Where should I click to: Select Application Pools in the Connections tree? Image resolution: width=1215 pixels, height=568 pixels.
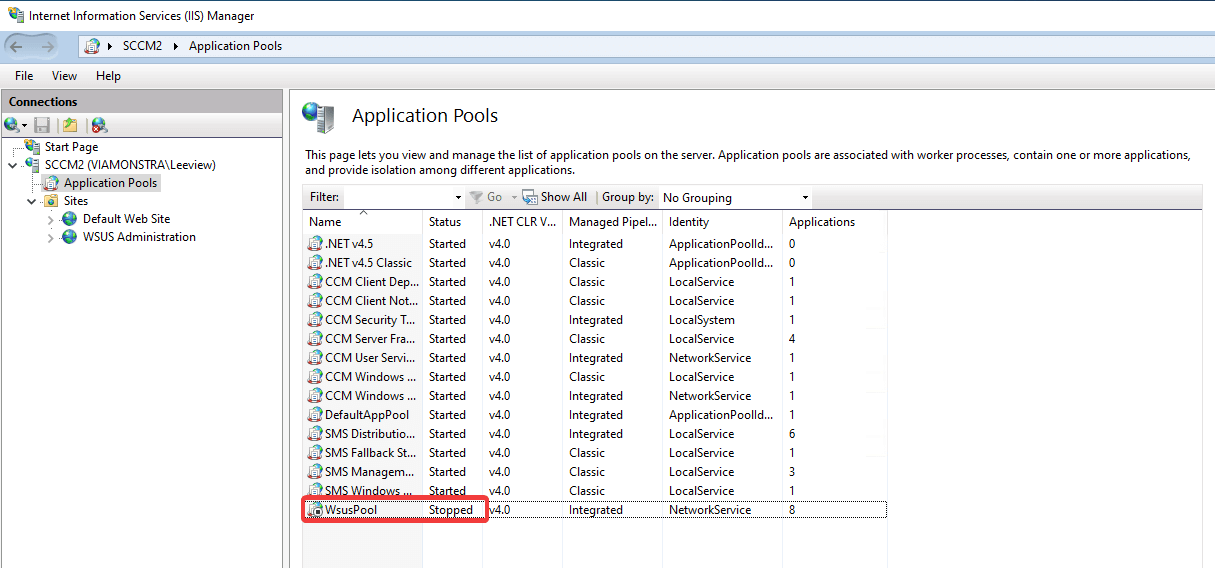(110, 183)
